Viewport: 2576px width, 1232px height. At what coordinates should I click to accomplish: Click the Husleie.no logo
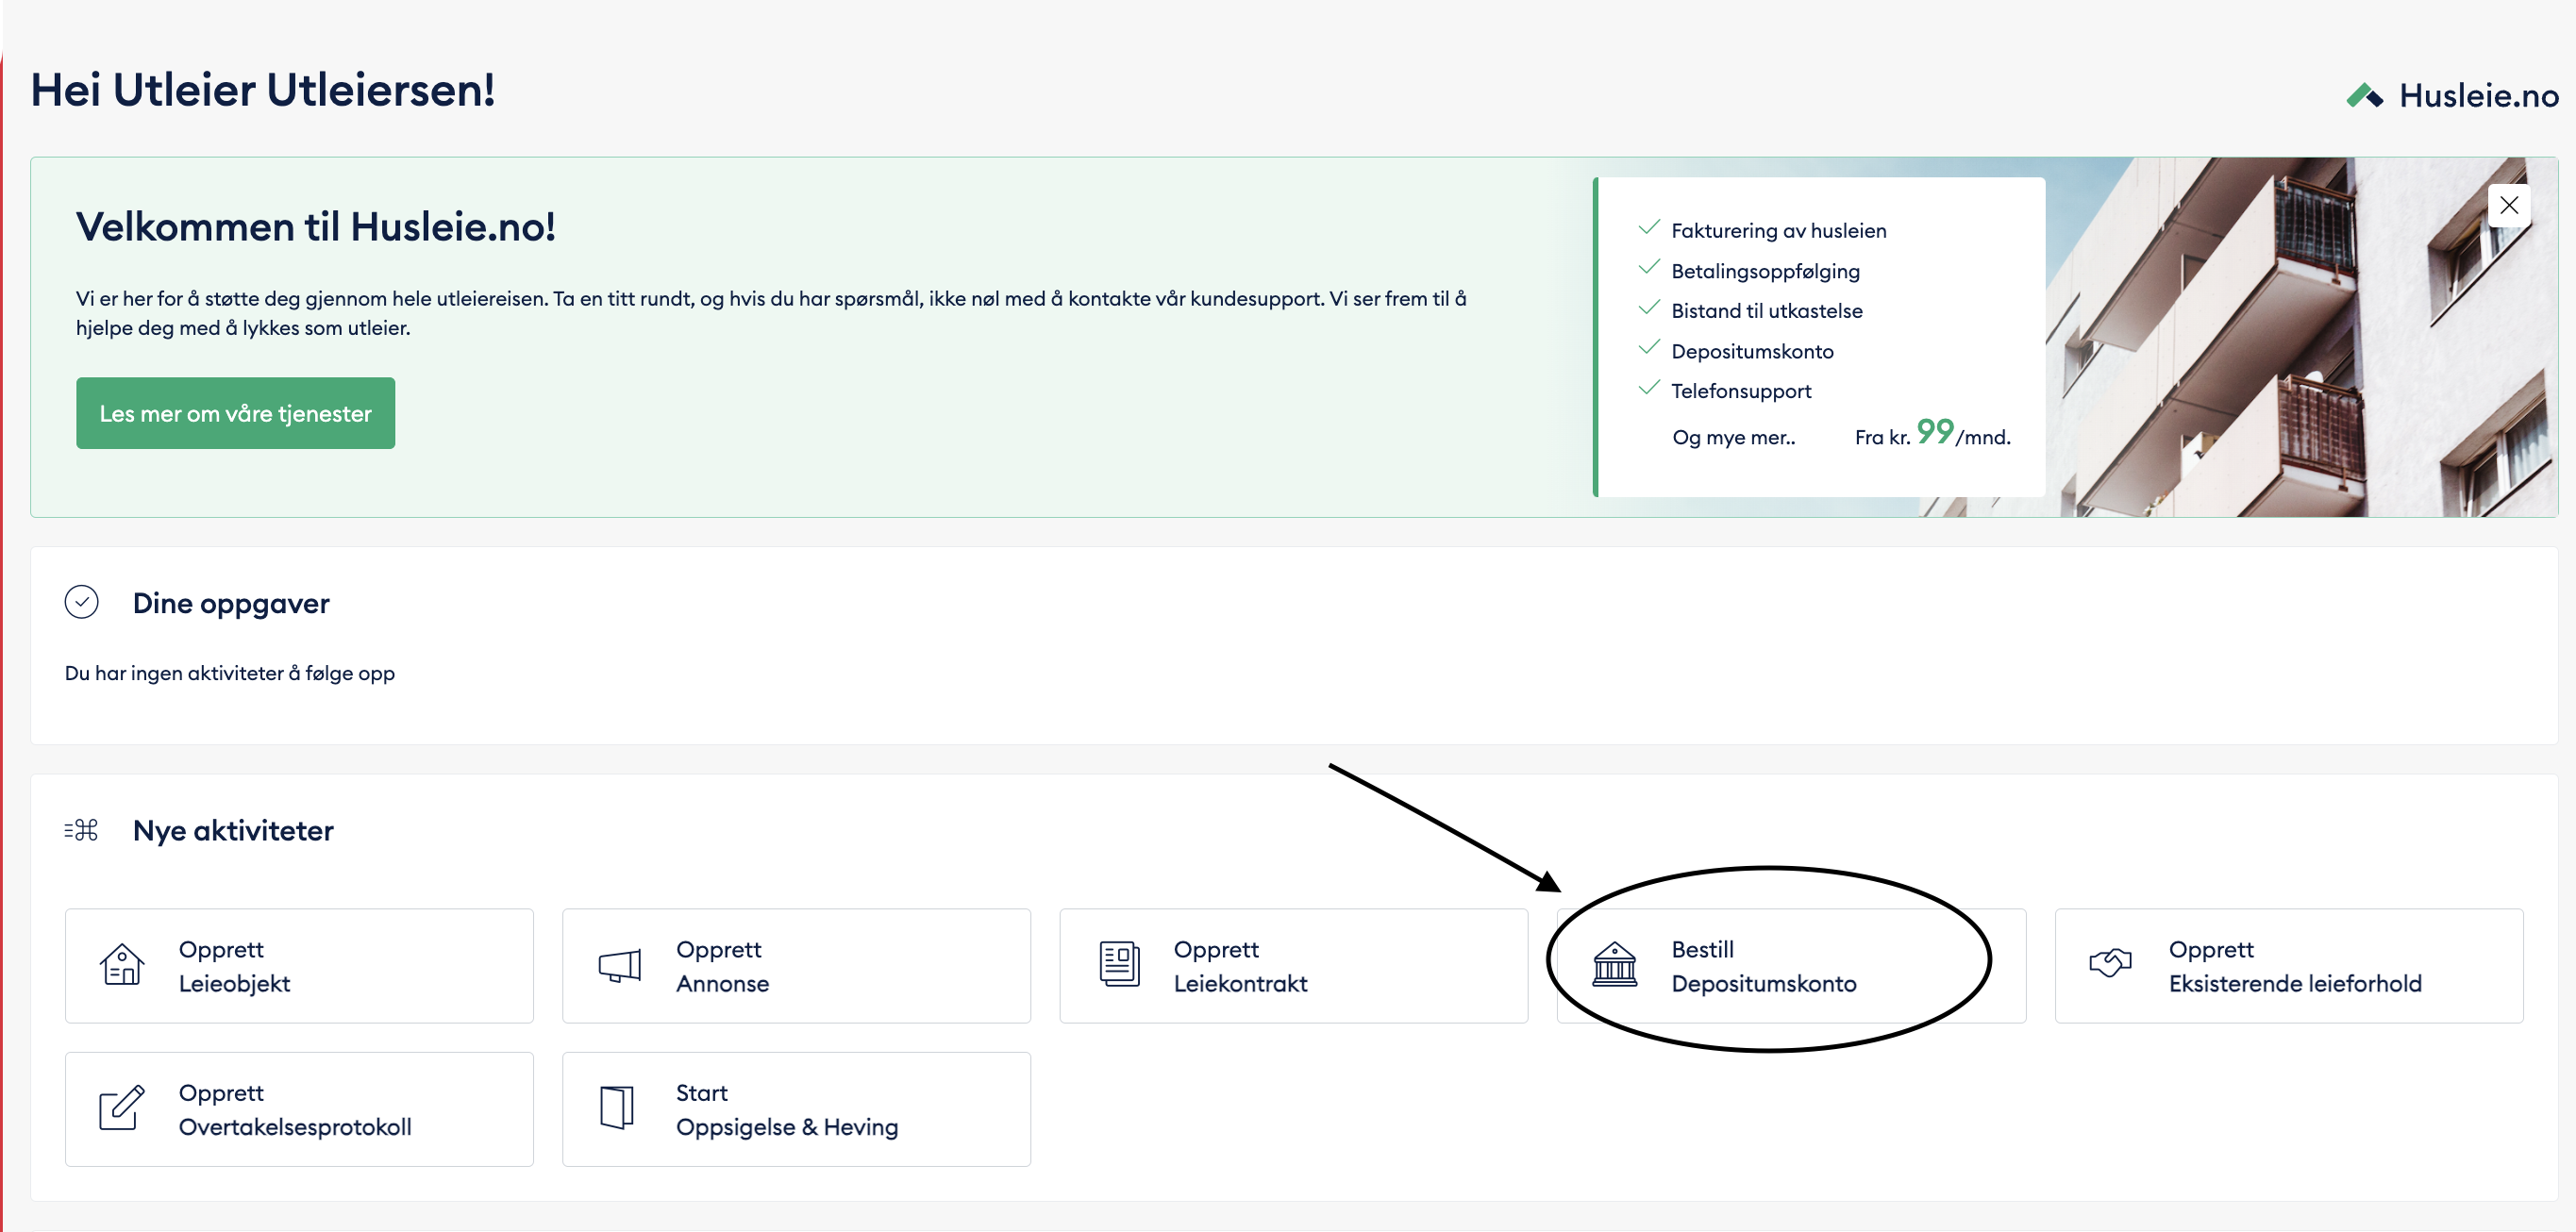pyautogui.click(x=2452, y=96)
